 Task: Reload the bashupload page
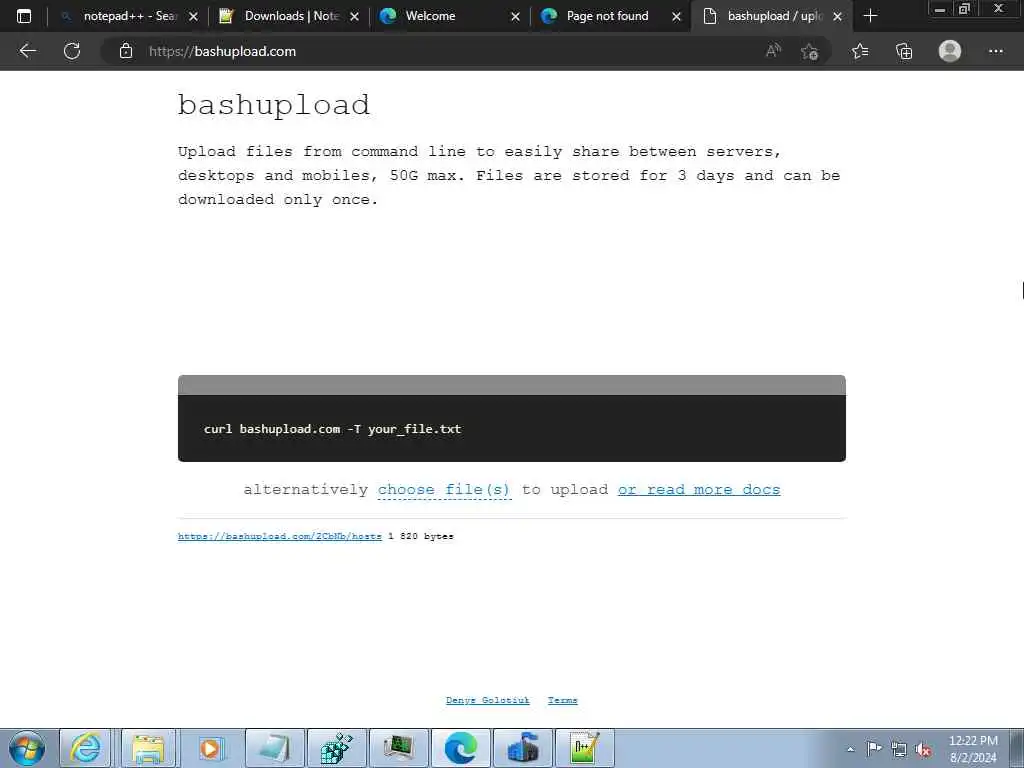point(72,51)
